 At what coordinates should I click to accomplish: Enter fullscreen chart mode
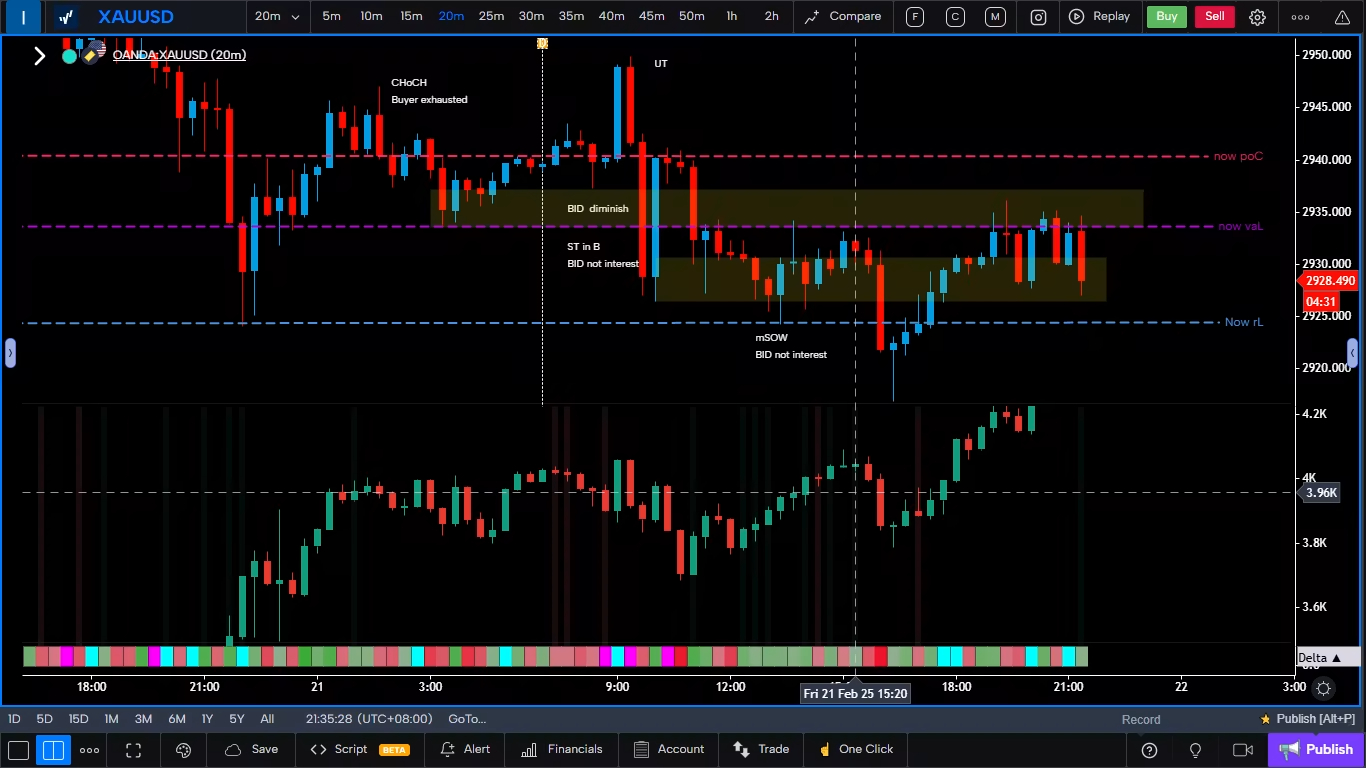(x=133, y=749)
